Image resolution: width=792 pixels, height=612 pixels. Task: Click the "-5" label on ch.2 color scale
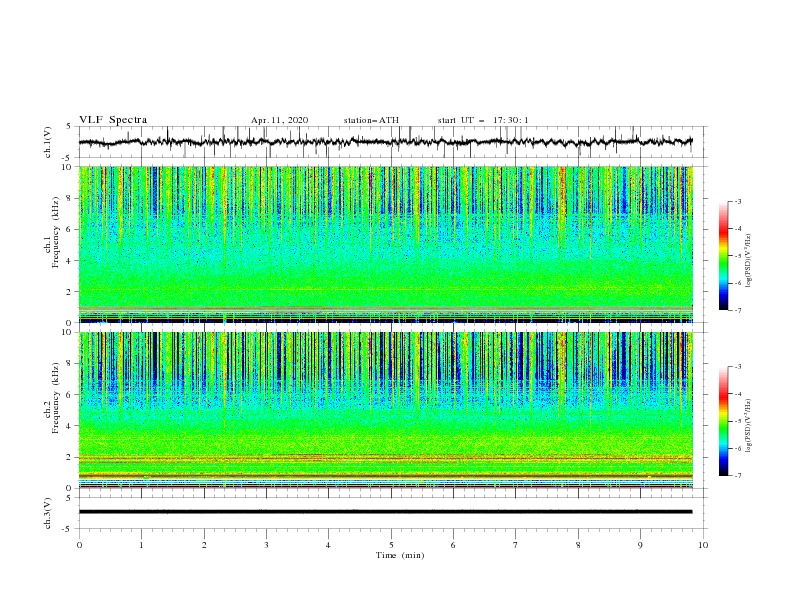(x=737, y=421)
